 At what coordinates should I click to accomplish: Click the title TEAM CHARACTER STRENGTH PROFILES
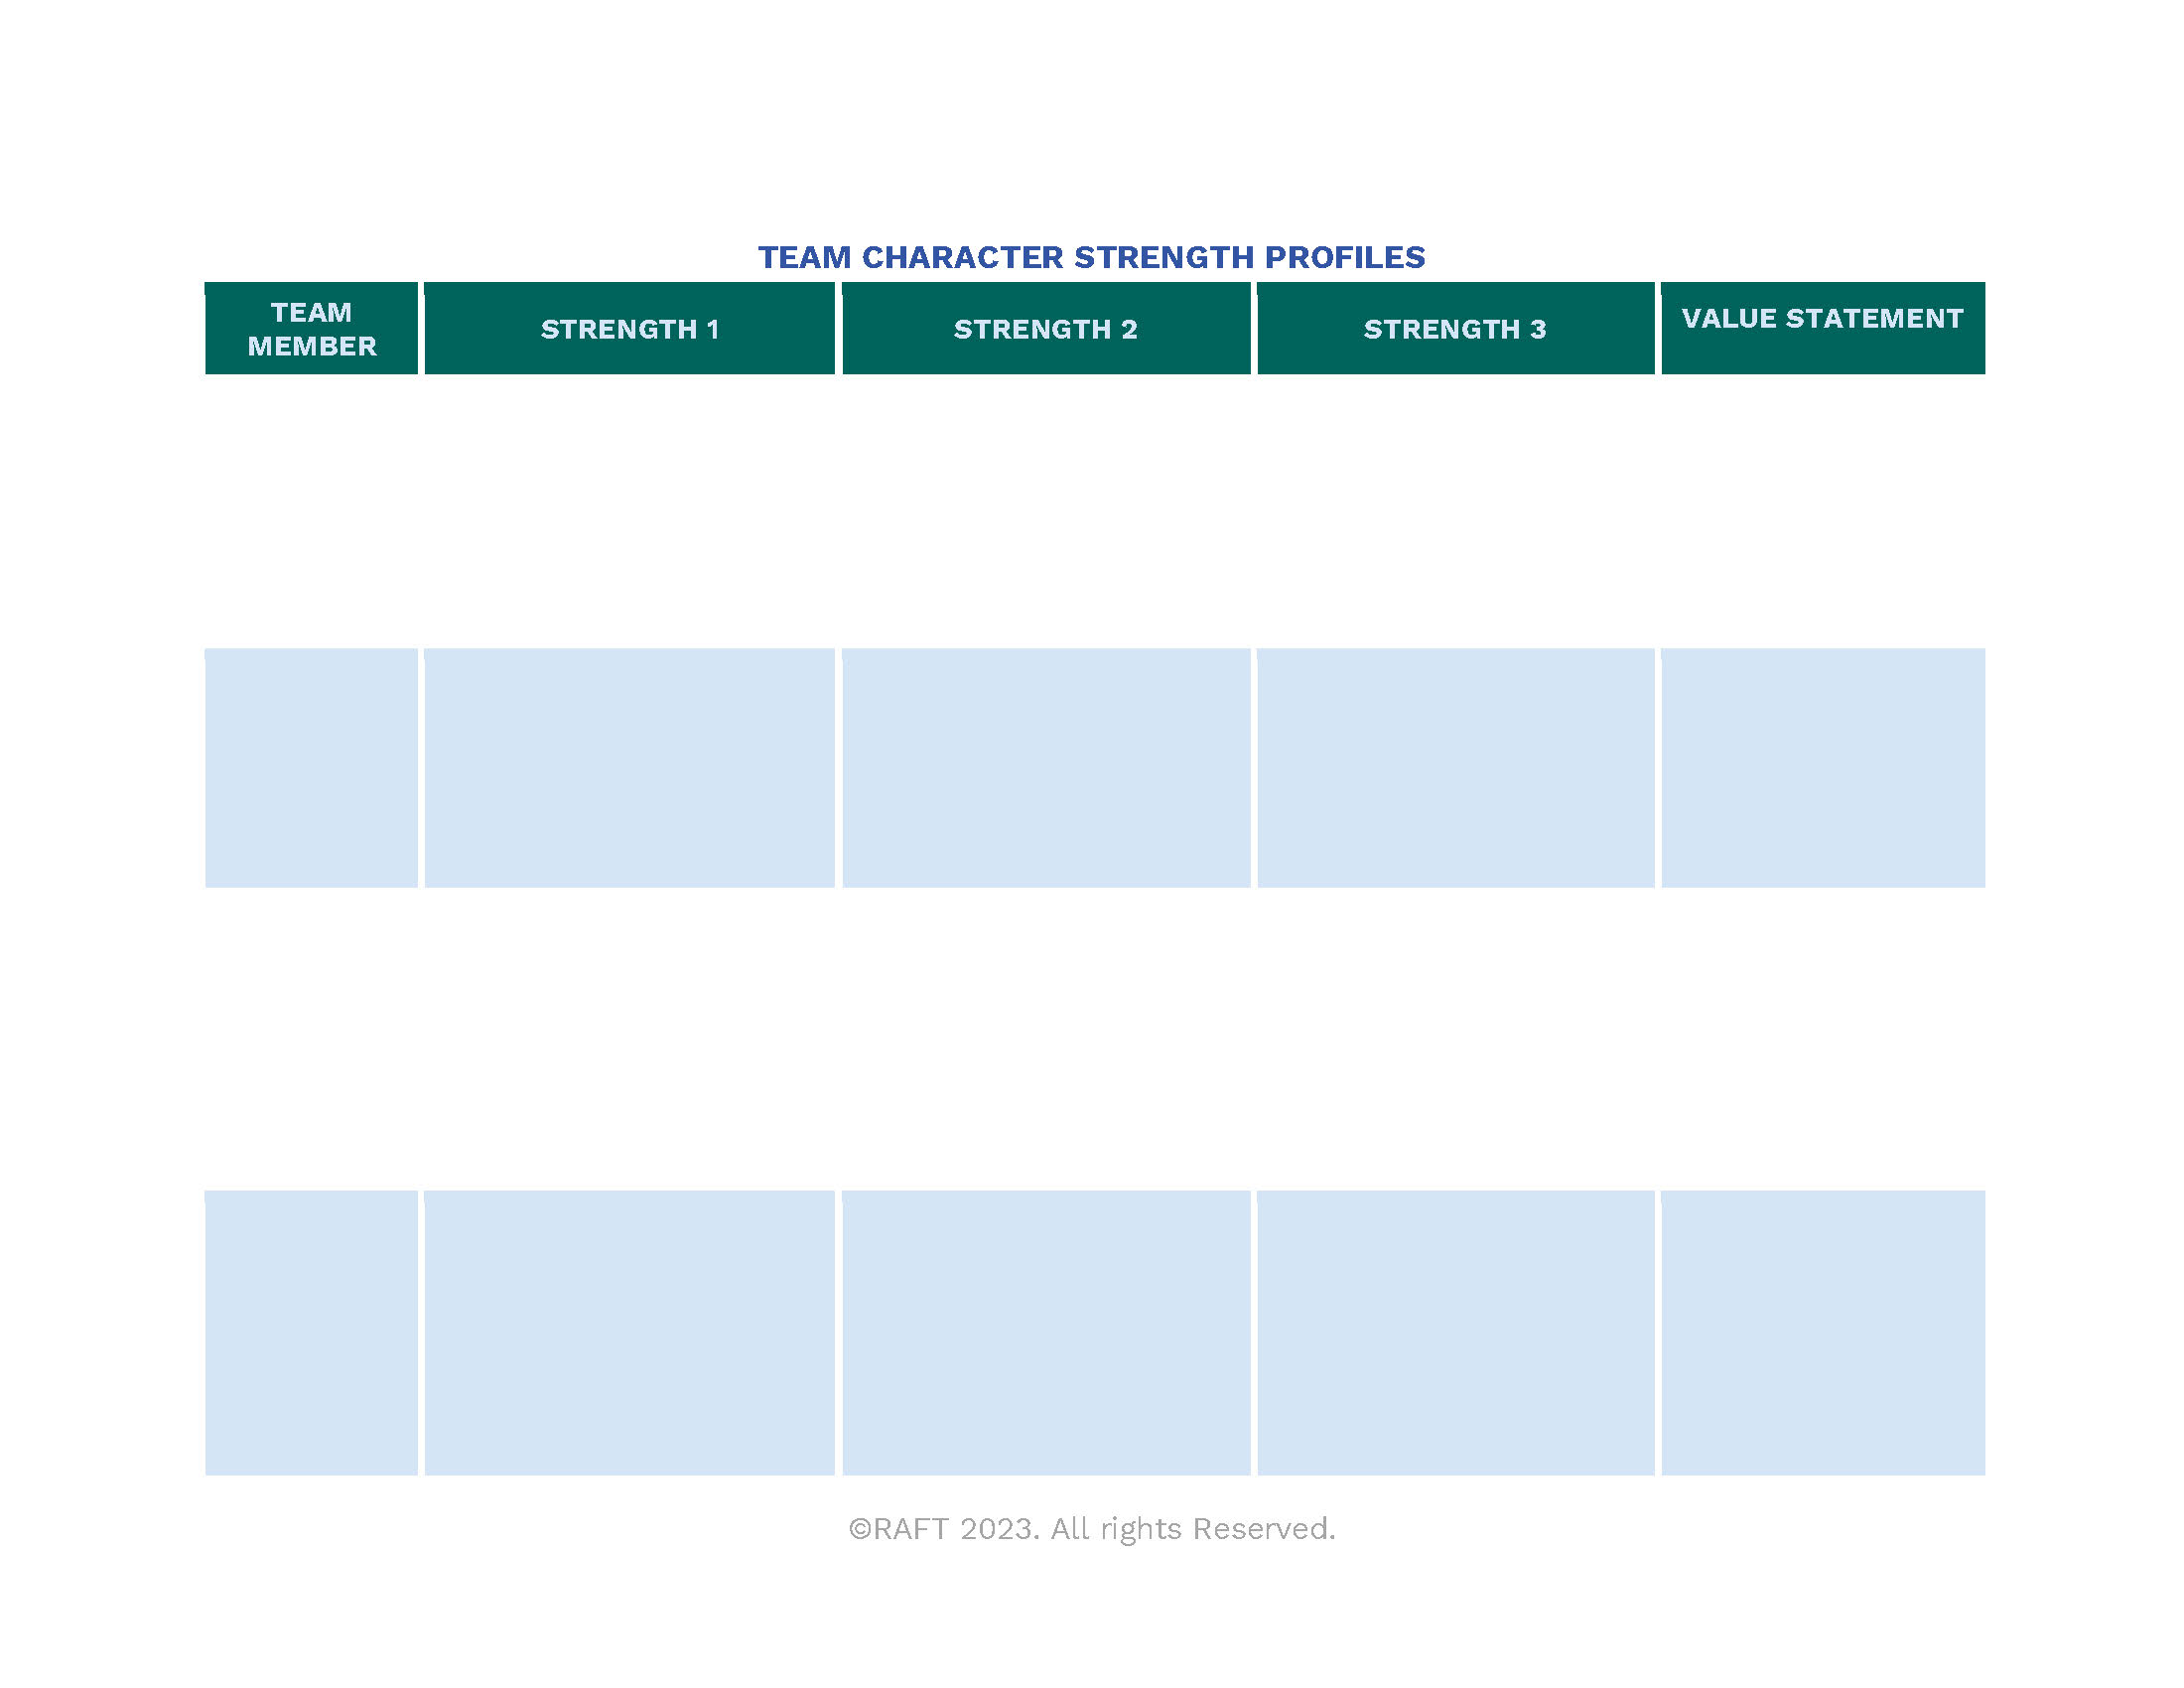[x=1091, y=257]
